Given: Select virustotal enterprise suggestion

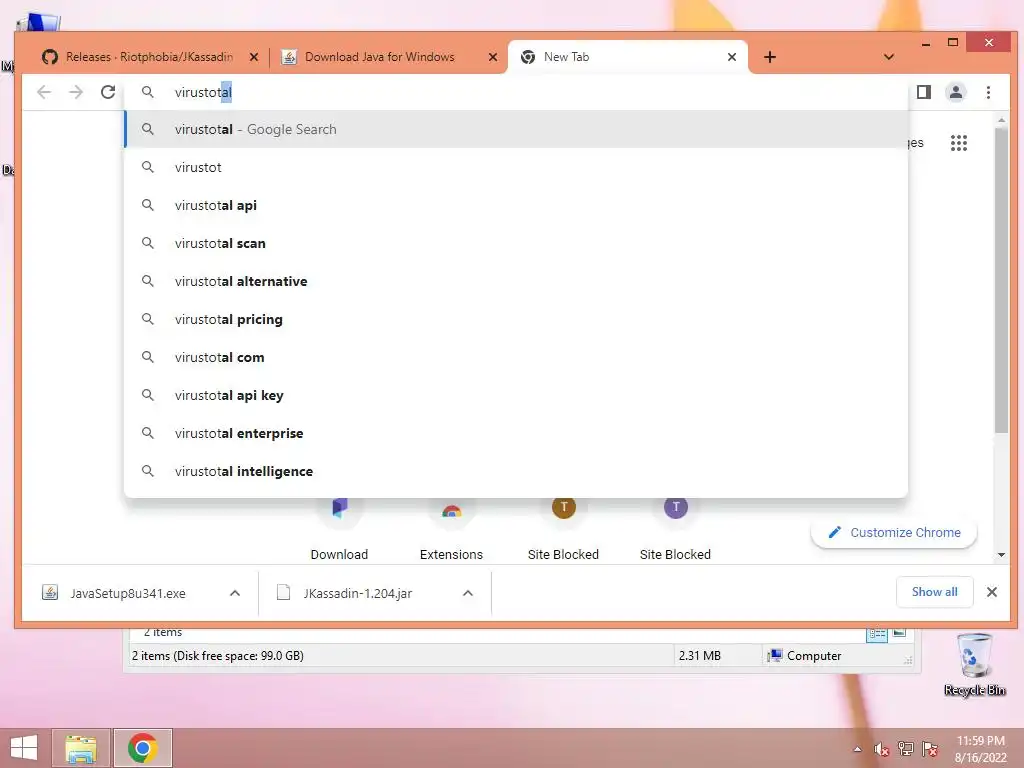Looking at the screenshot, I should [516, 433].
